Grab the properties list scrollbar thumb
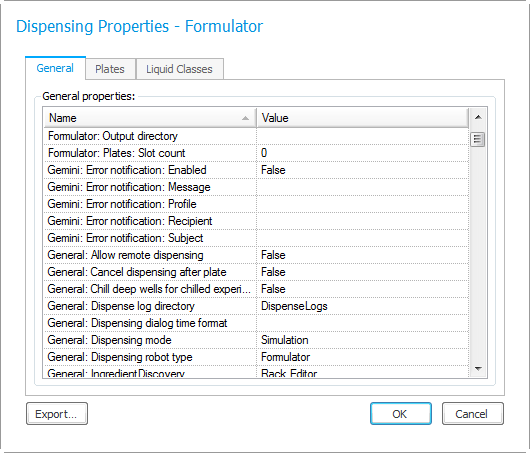Image resolution: width=530 pixels, height=453 pixels. point(478,139)
